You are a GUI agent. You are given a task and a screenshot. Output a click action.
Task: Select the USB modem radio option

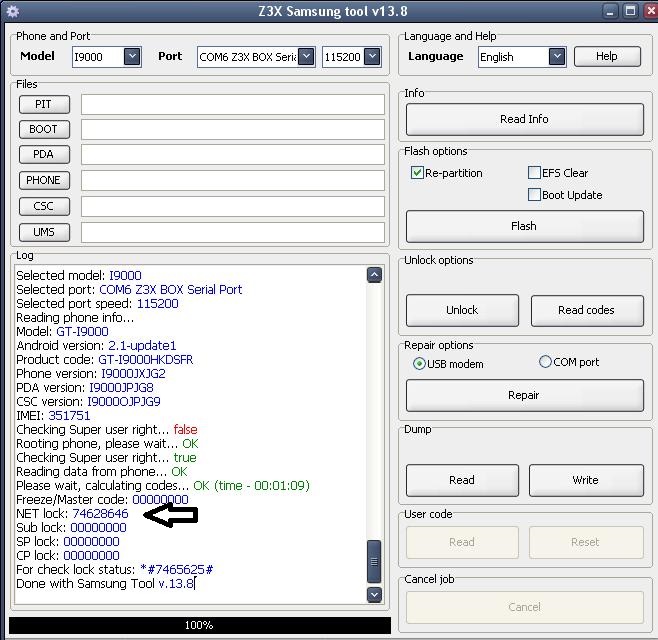(x=419, y=363)
